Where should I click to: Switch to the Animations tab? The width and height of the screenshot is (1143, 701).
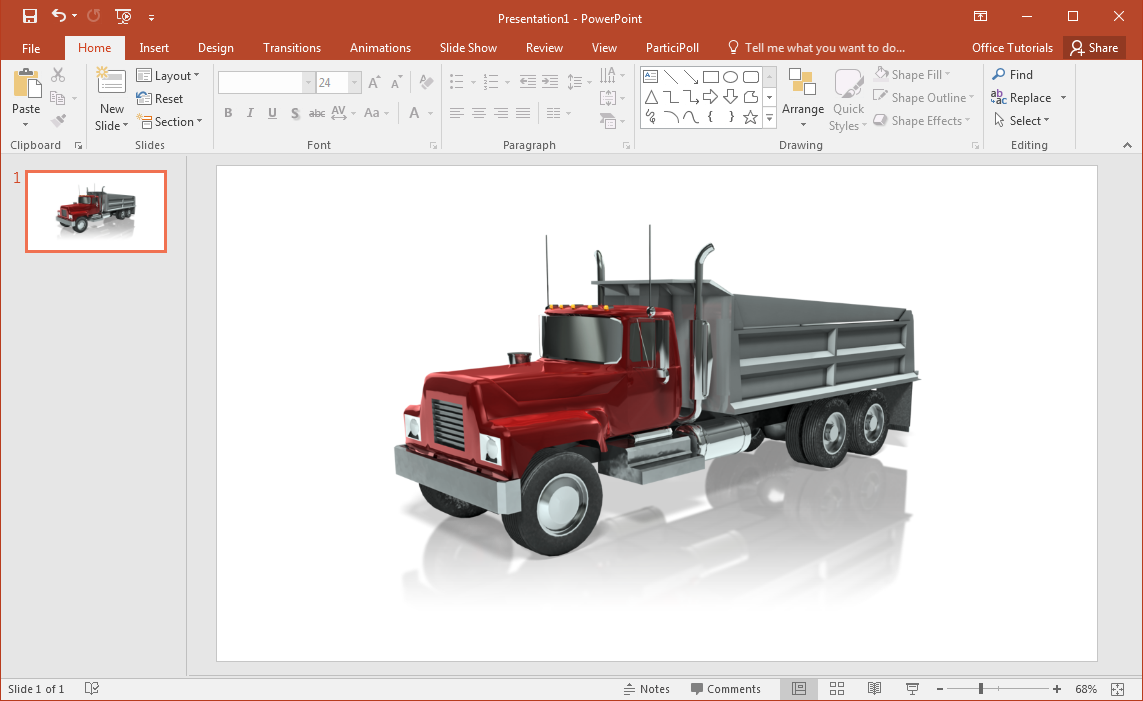point(380,48)
